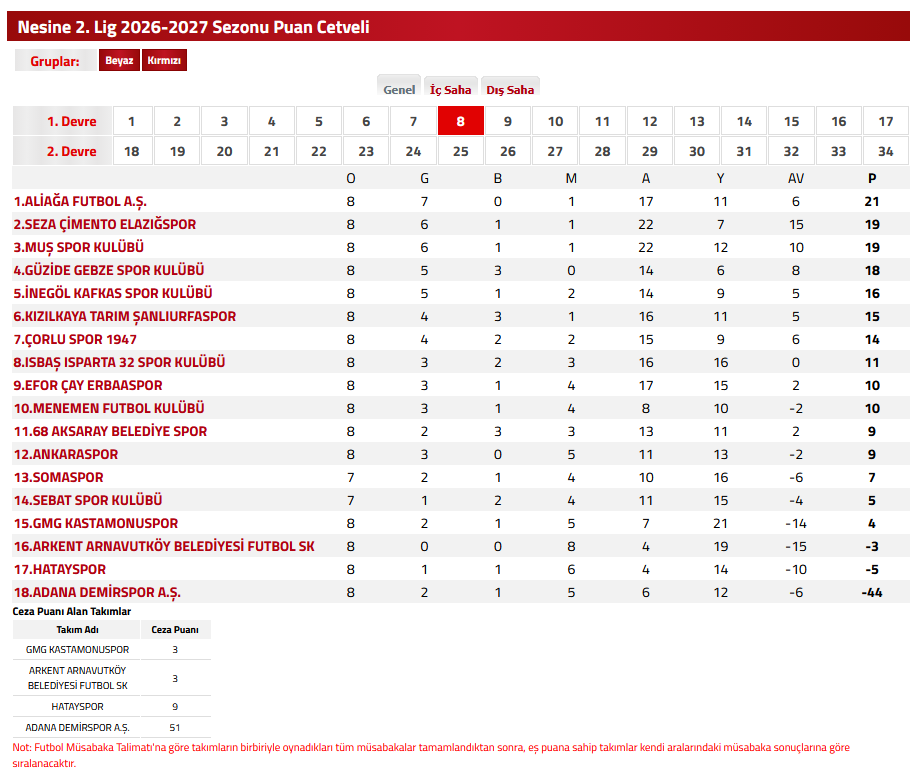Open 68 AKSARAY BELEDİYE SPOR link
Viewport: 911px width, 778px height.
pyautogui.click(x=110, y=431)
